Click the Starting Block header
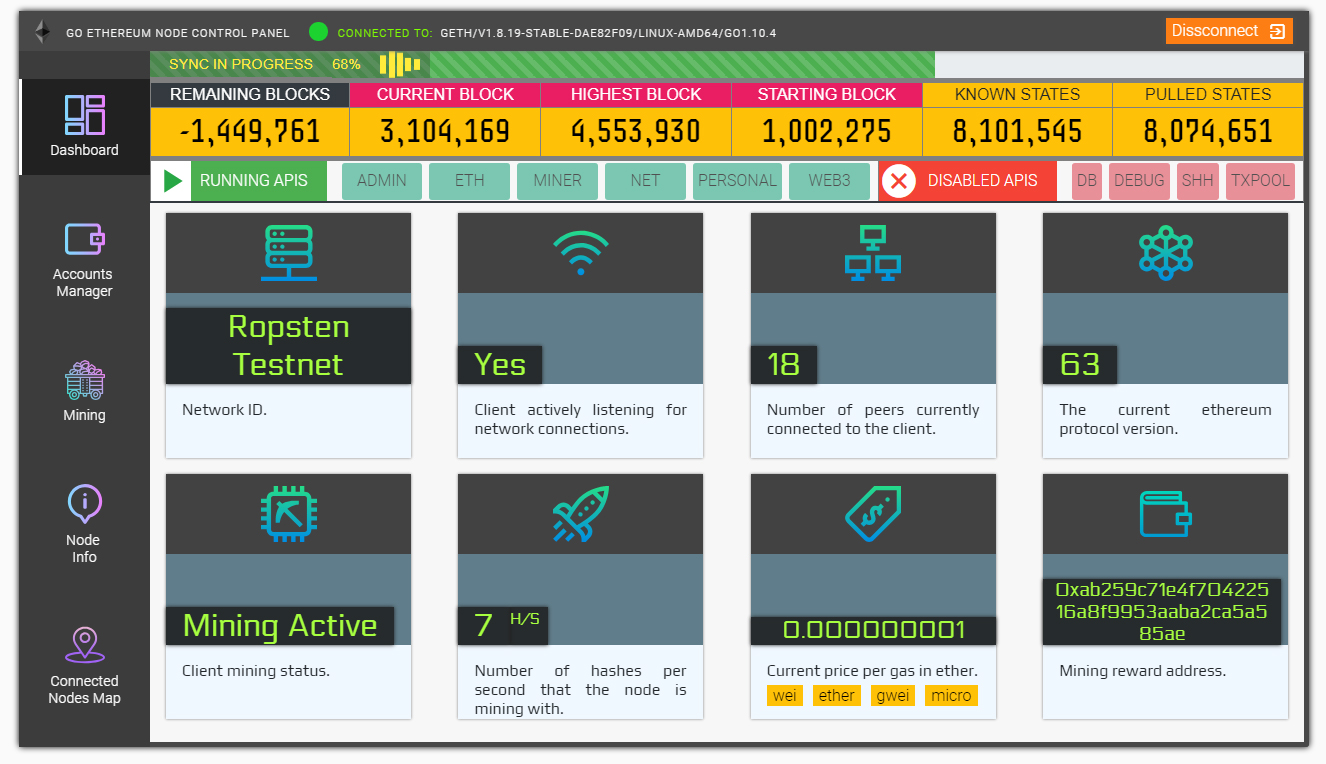Screen dimensions: 1326x764 pos(827,95)
